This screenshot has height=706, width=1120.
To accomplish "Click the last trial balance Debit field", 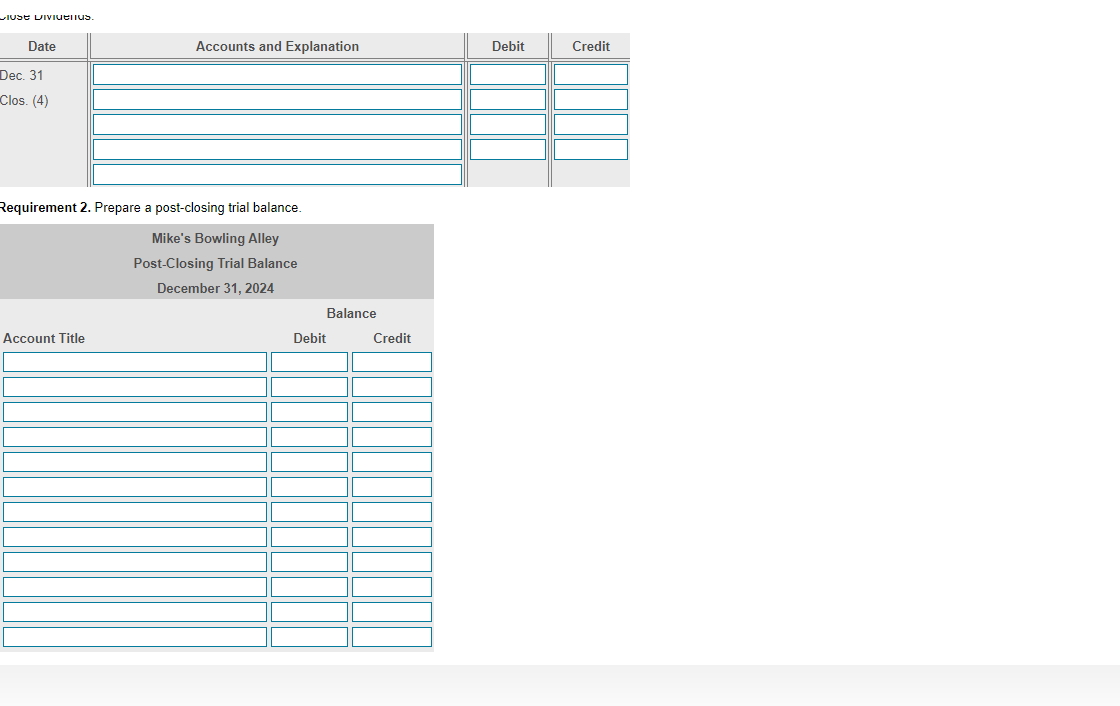I will pos(309,637).
